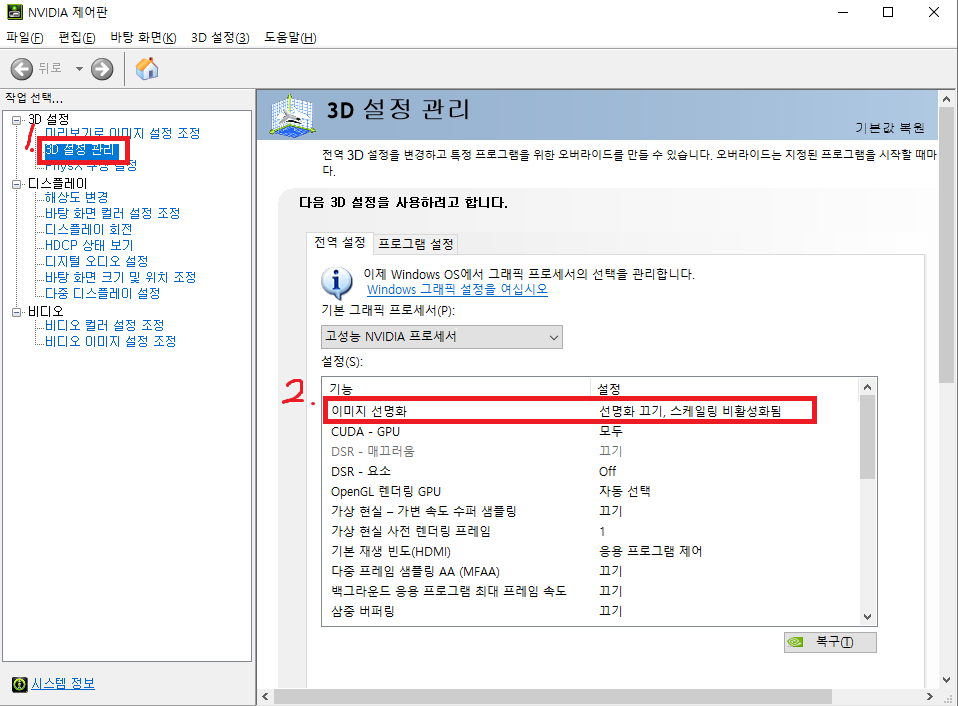Click the NVIDIA control panel title icon

tap(15, 12)
